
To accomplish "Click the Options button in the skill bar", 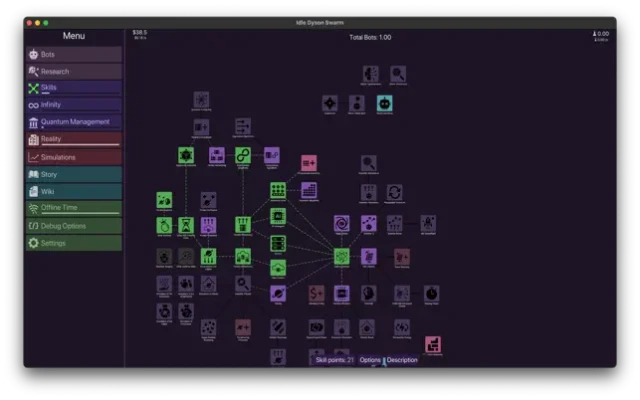I will (370, 360).
